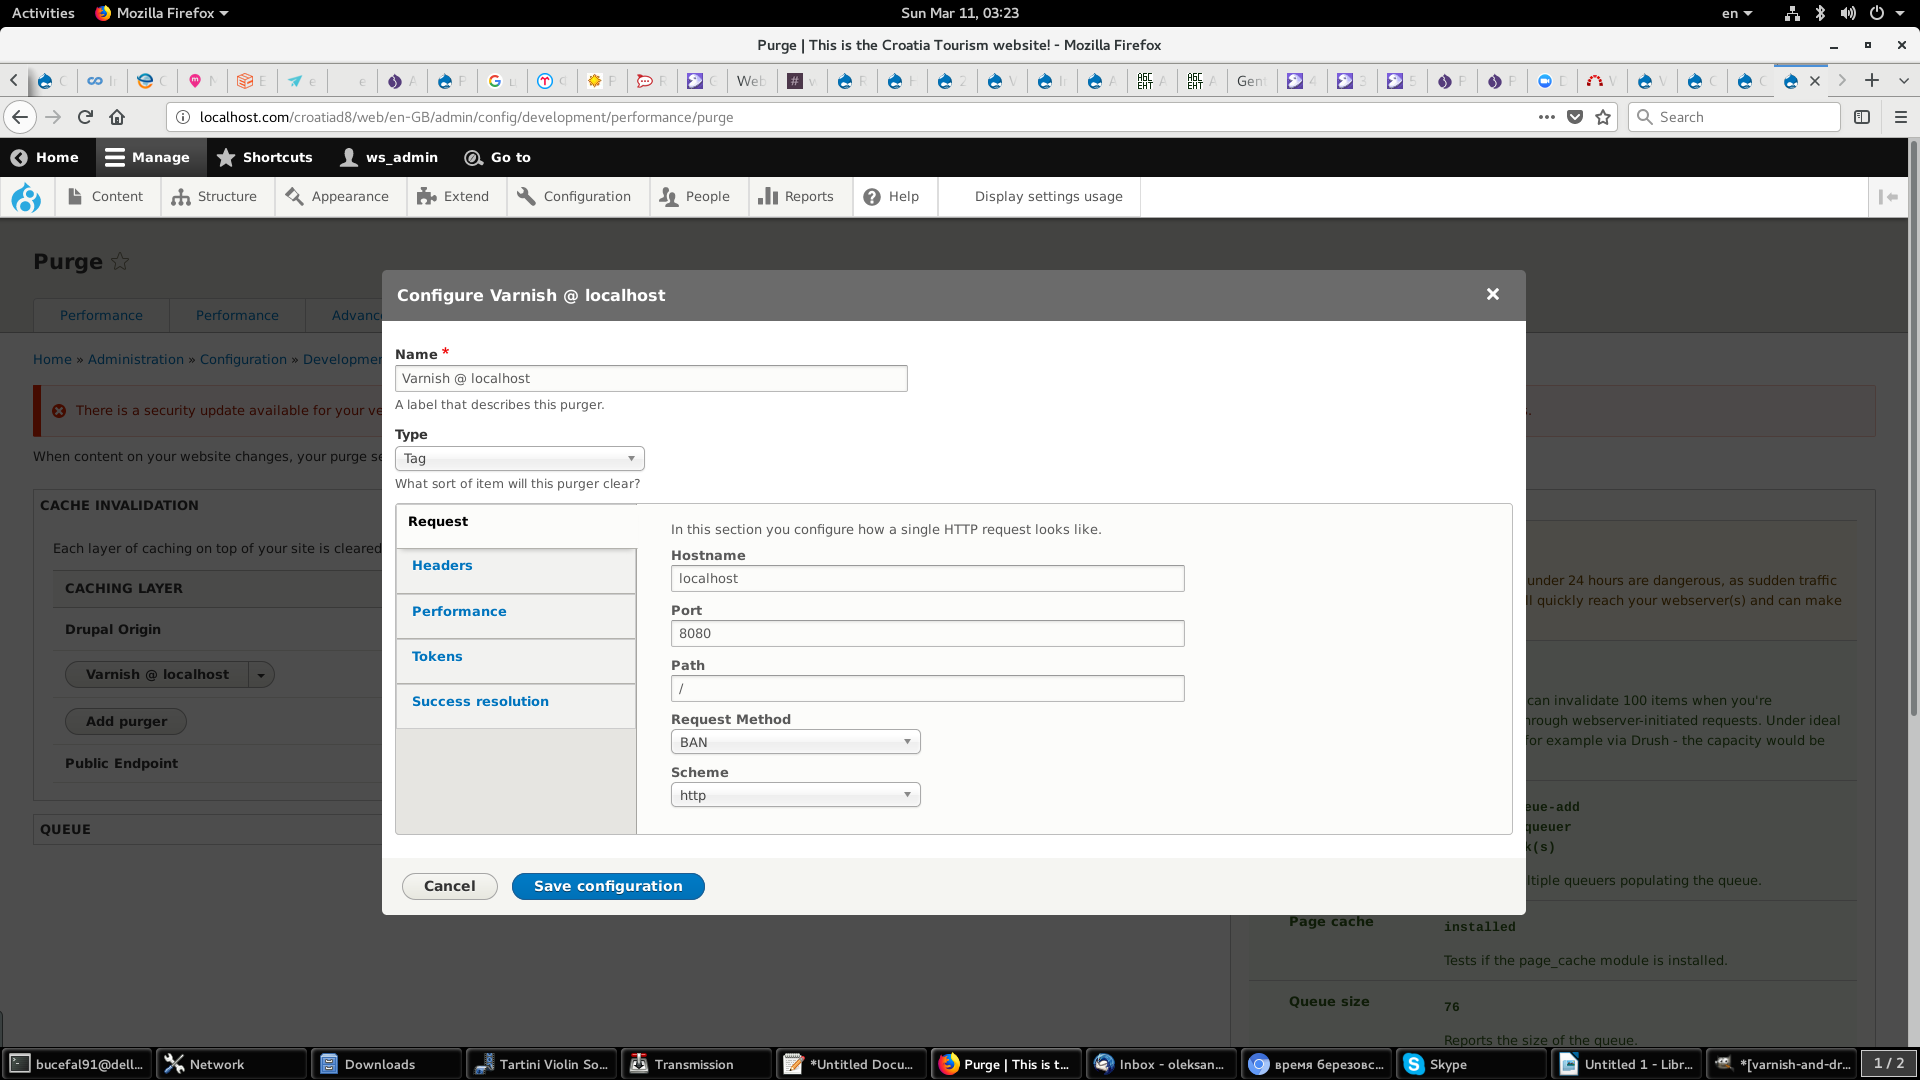Image resolution: width=1920 pixels, height=1080 pixels.
Task: Click into the Port field
Action: click(928, 634)
